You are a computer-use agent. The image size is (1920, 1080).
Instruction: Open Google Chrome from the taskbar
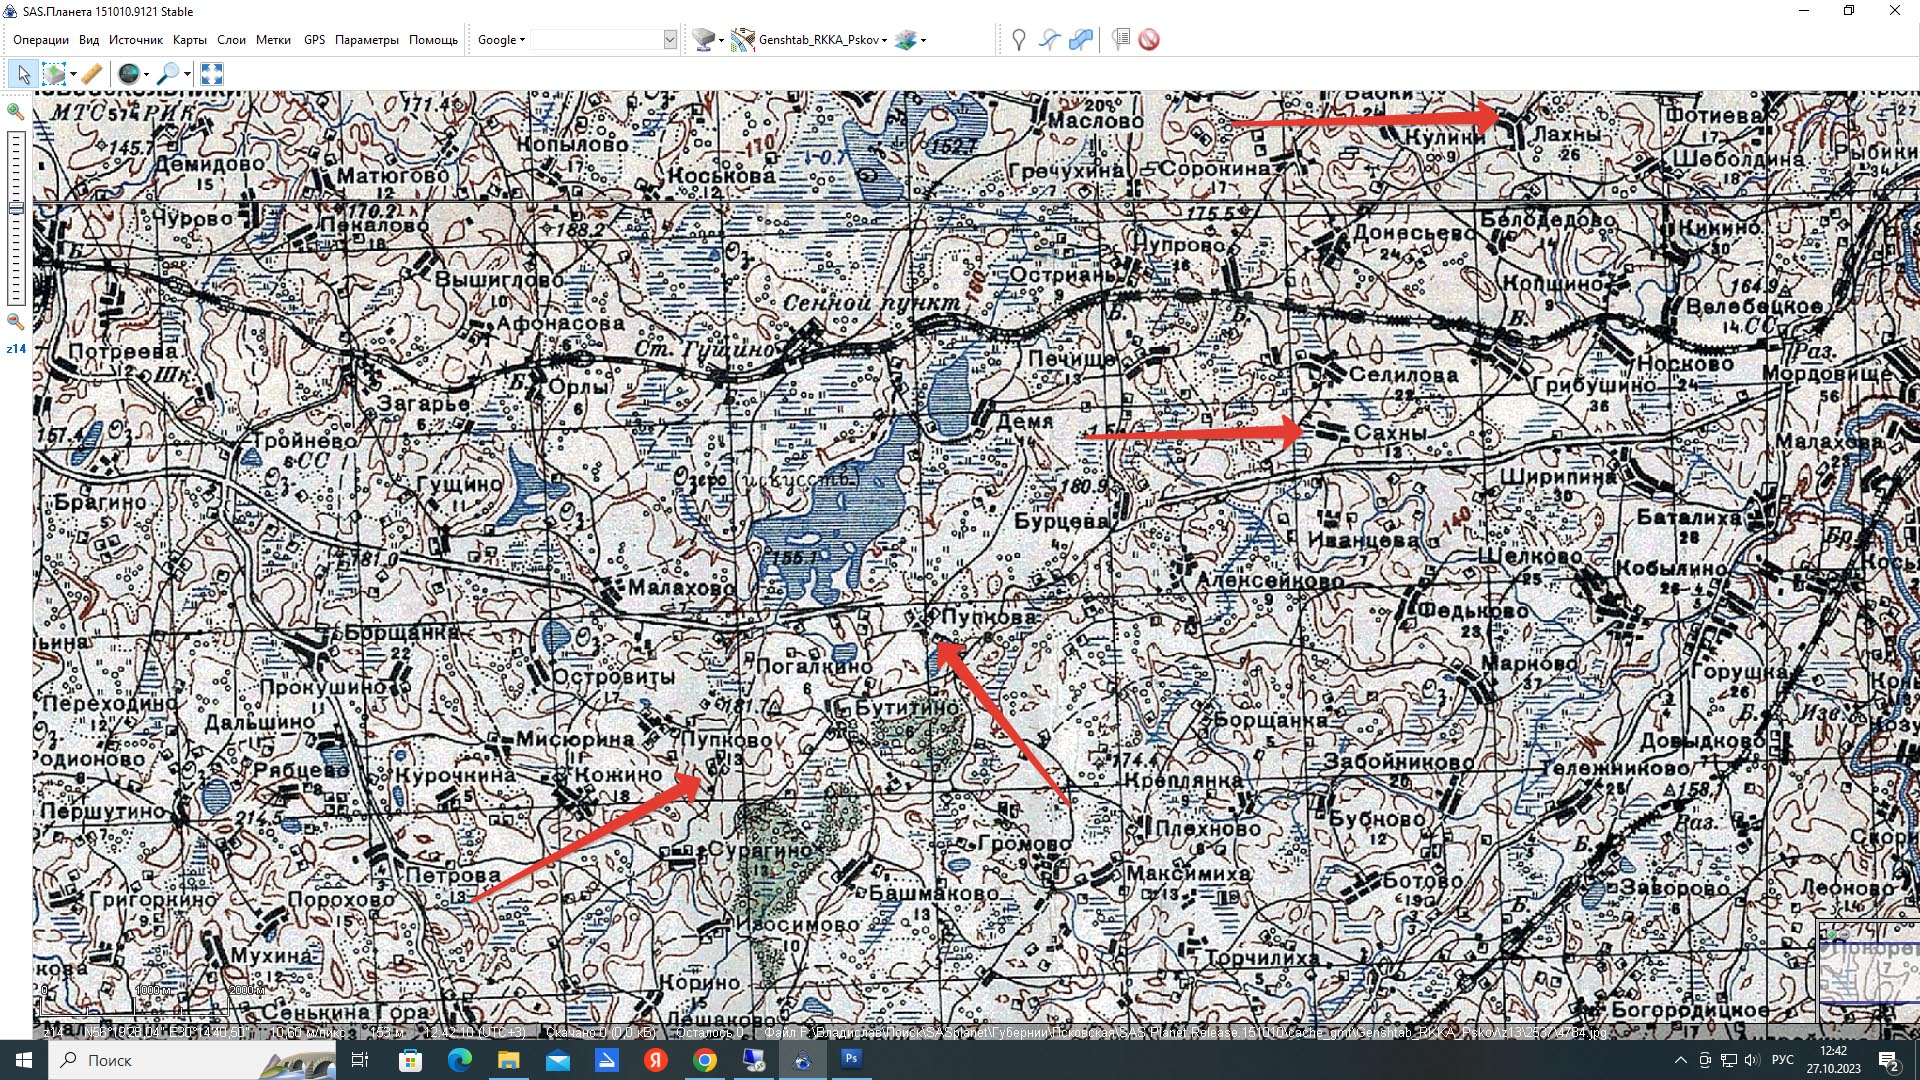pyautogui.click(x=705, y=1060)
